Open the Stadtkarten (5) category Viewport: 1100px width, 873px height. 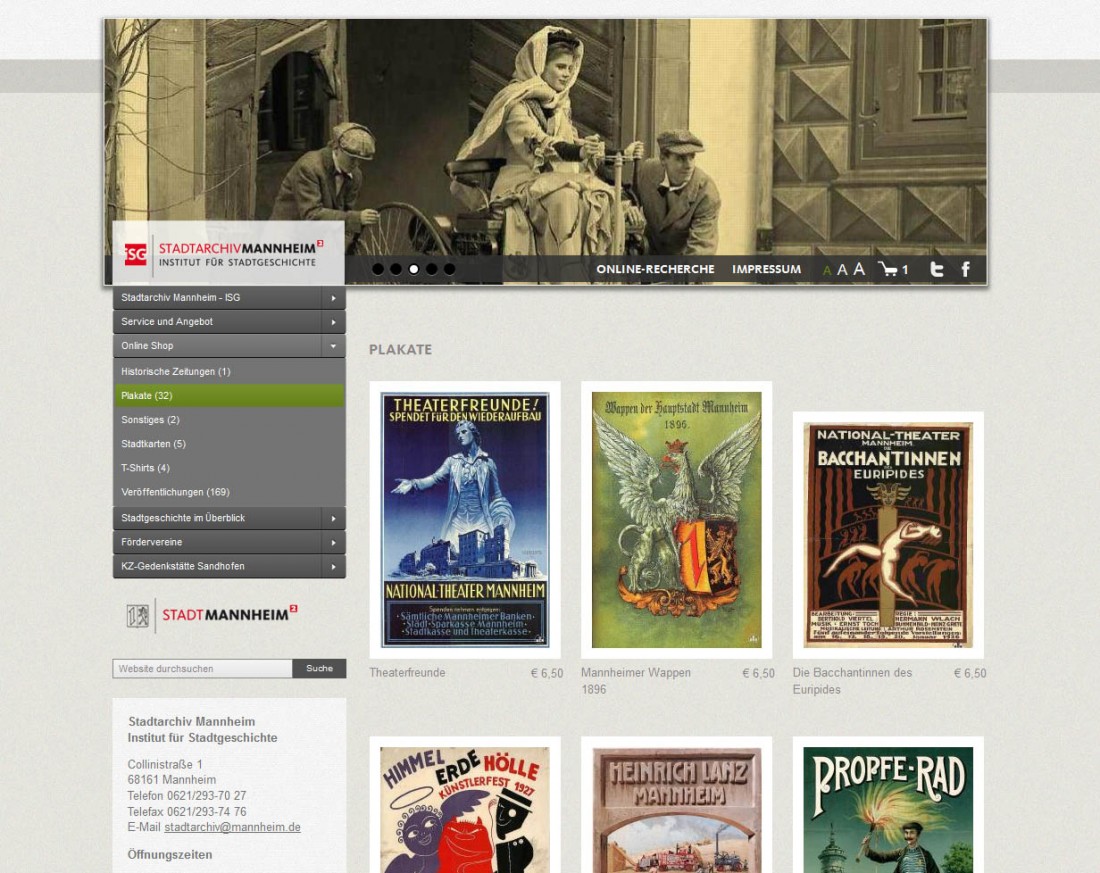pyautogui.click(x=154, y=444)
